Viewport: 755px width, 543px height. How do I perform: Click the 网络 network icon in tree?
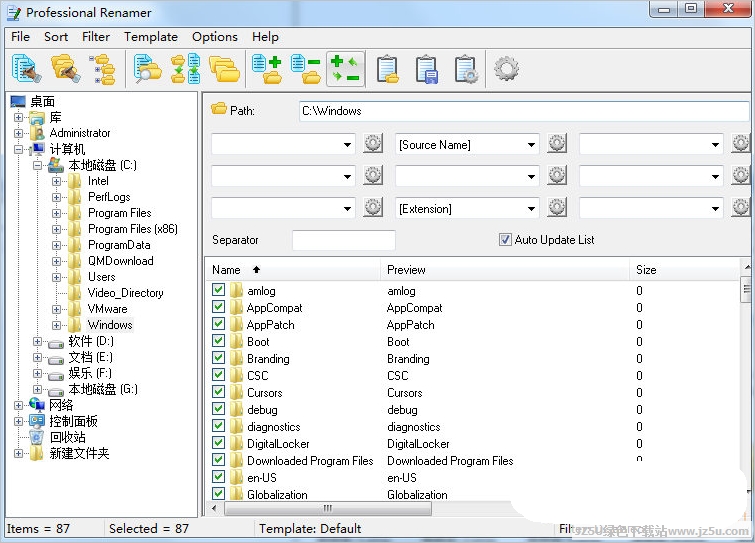[37, 405]
